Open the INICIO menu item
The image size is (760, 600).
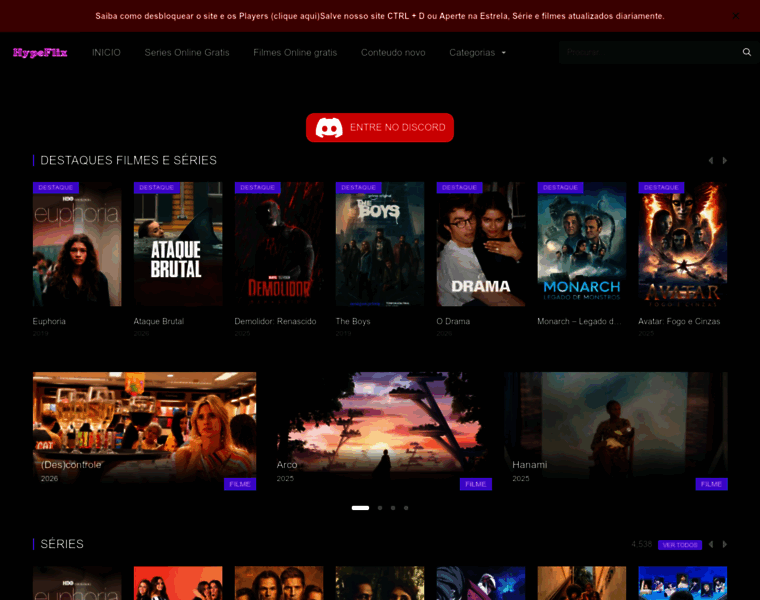coord(106,52)
